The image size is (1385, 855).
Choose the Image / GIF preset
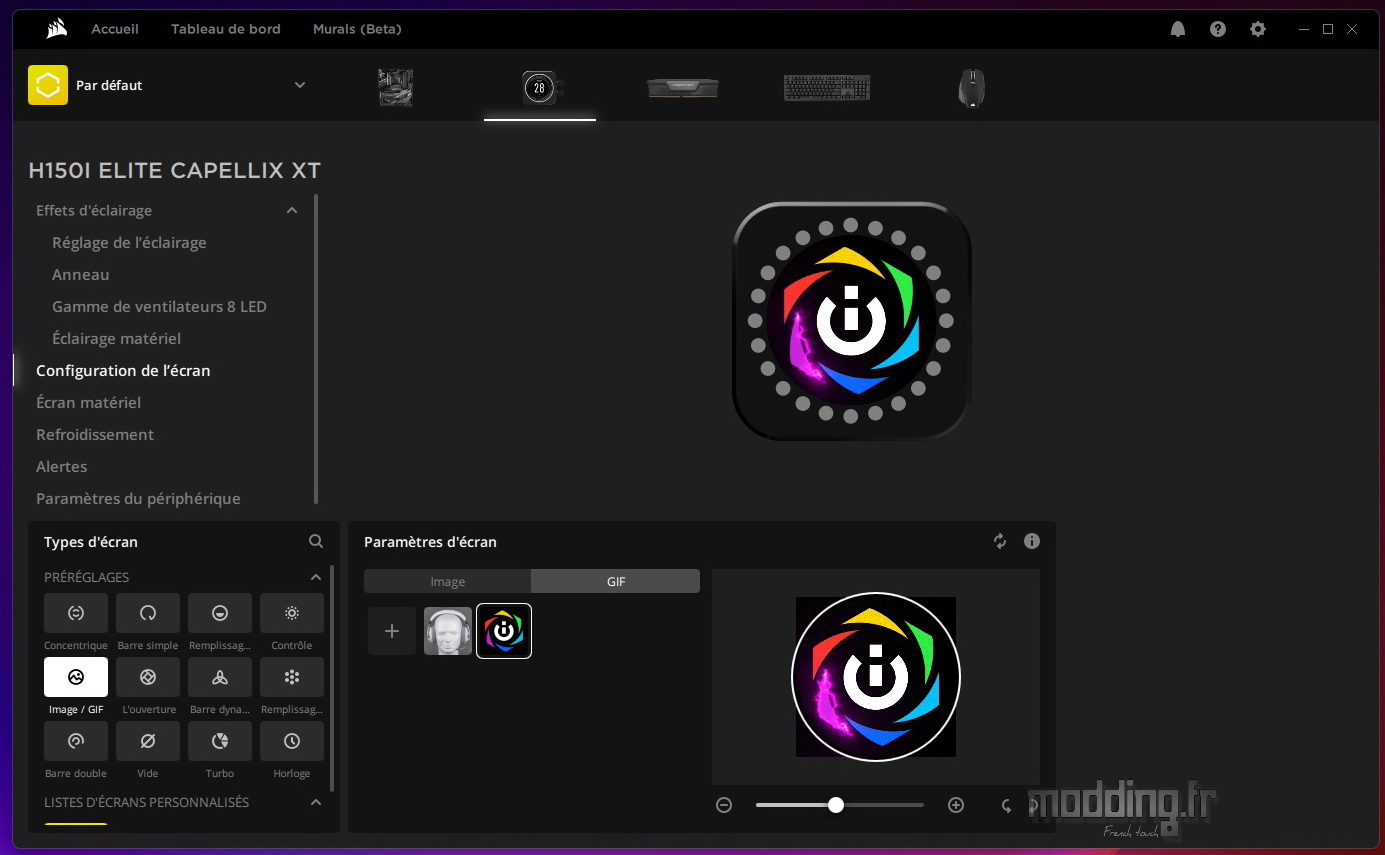tap(76, 677)
